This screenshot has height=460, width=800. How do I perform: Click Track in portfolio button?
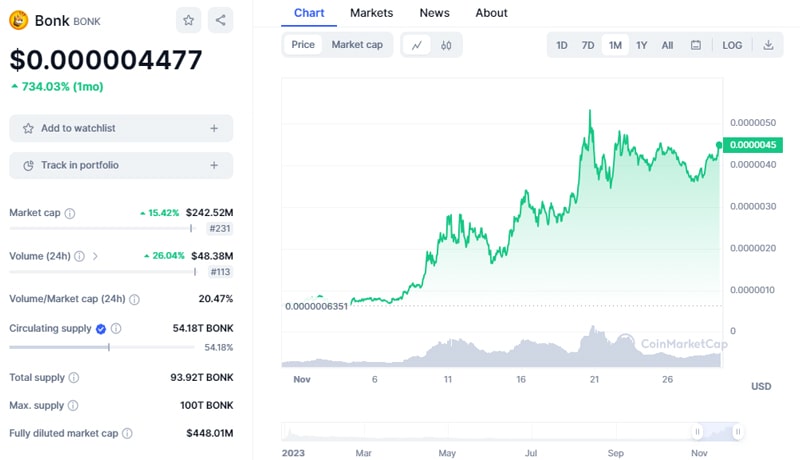[120, 165]
